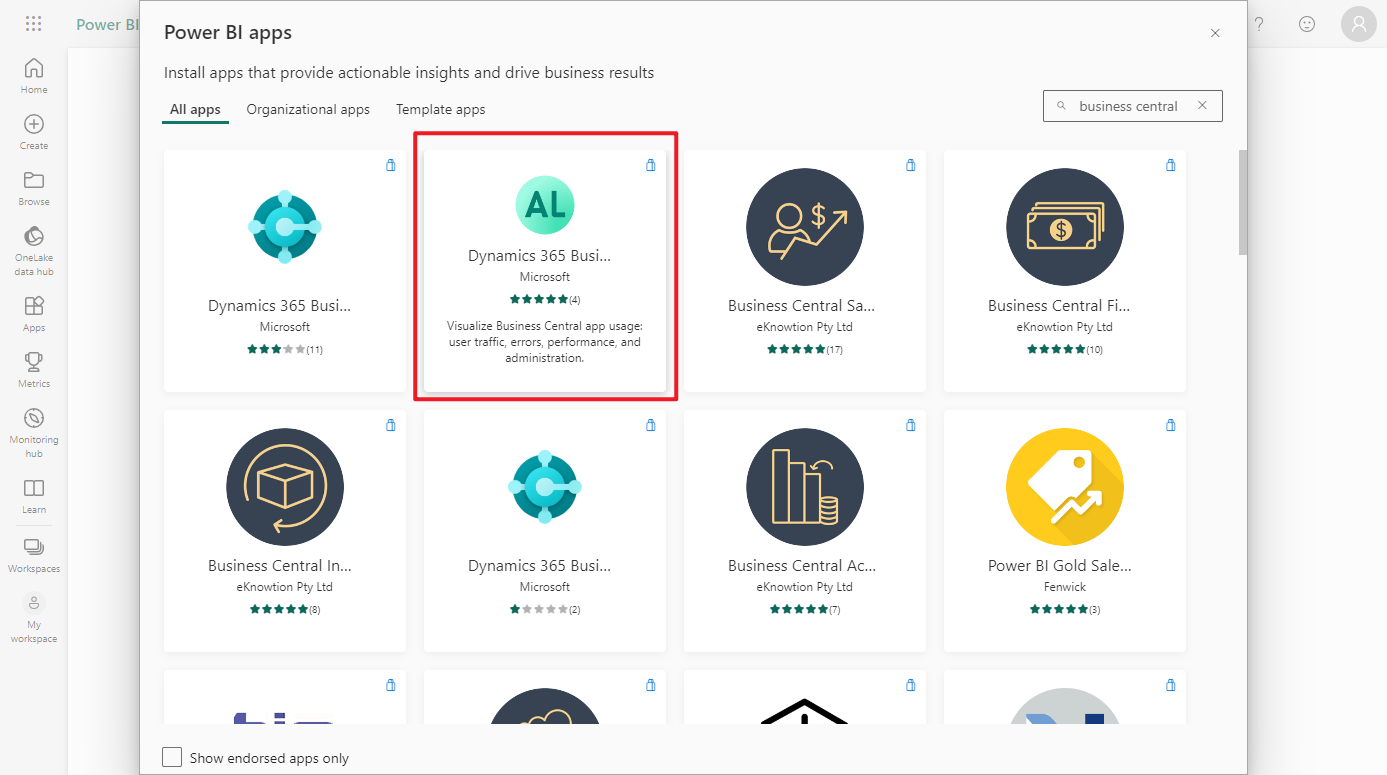
Task: Switch to the Template apps tab
Action: tap(440, 109)
